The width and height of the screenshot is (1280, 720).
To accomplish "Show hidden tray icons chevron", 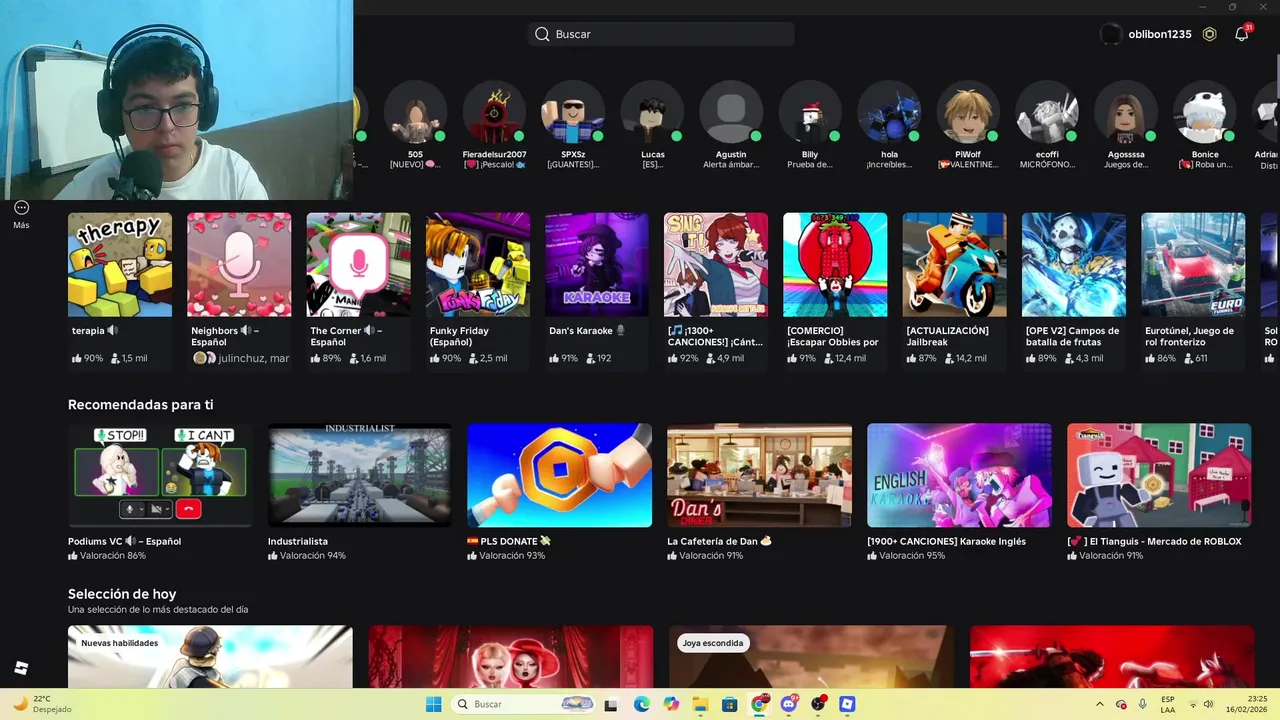I will (x=1100, y=704).
